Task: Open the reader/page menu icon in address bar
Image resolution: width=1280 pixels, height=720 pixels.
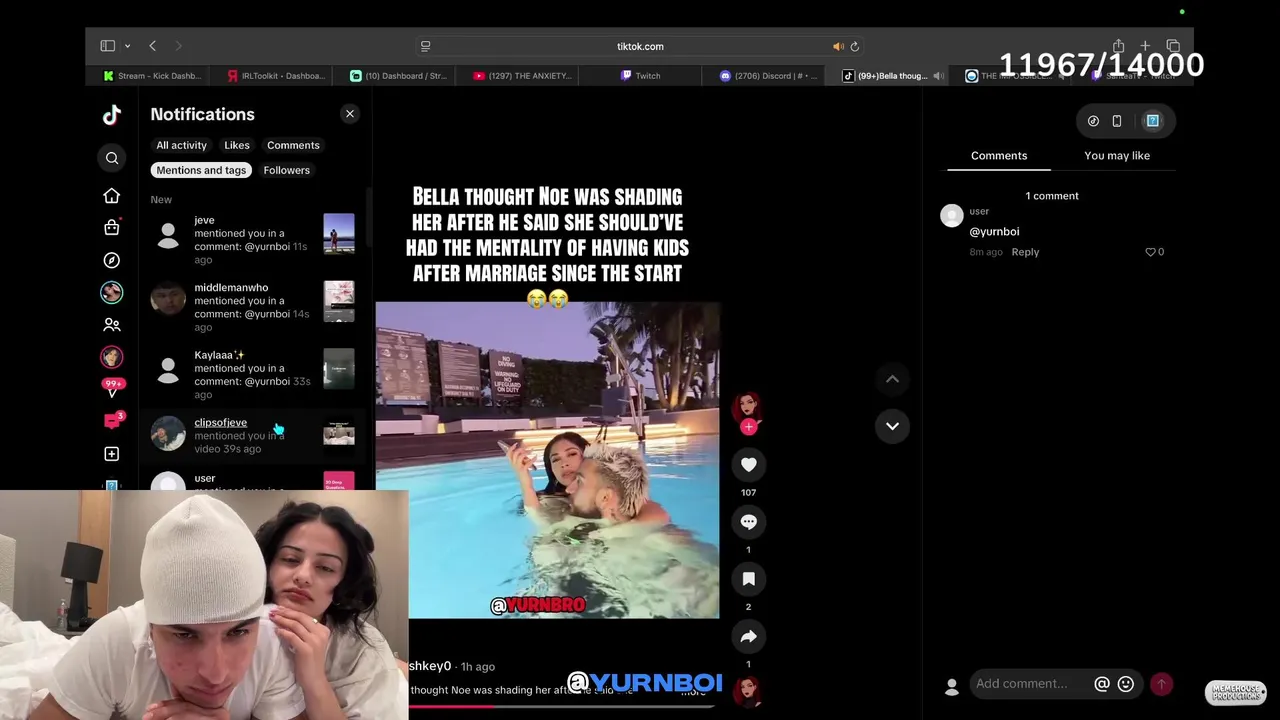Action: tap(425, 46)
